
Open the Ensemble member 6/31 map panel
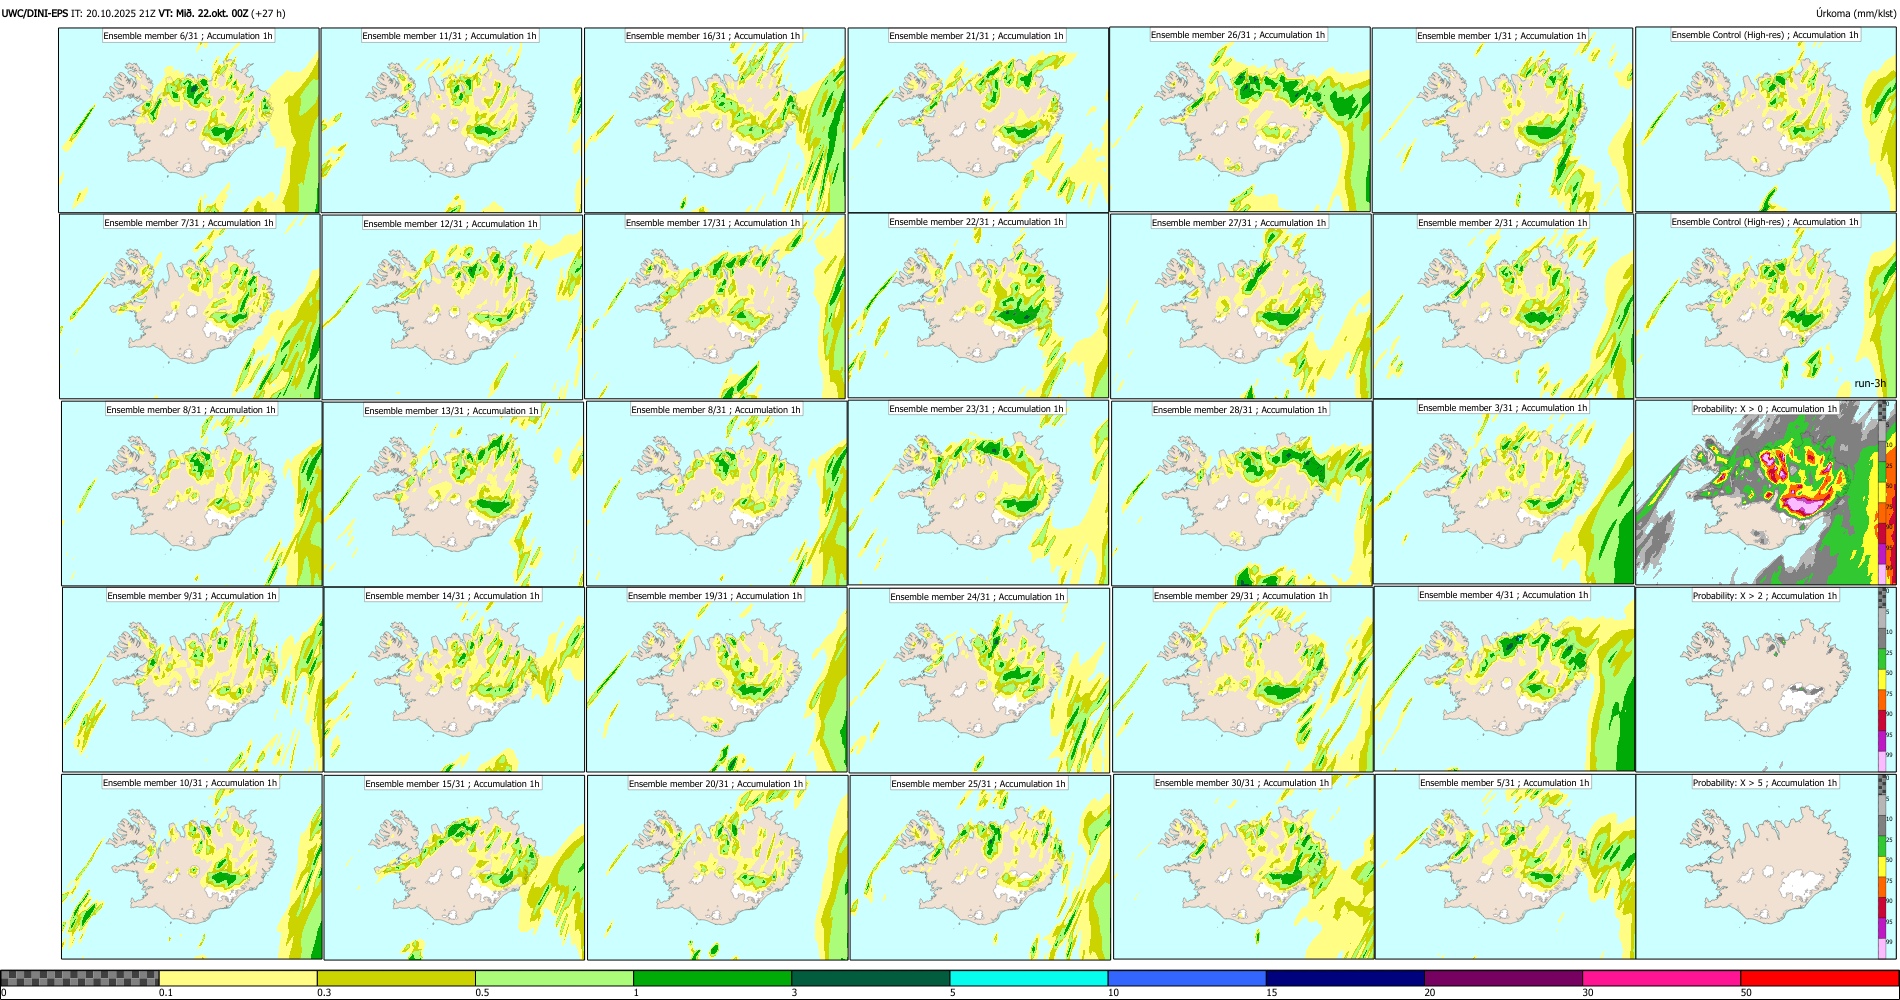point(189,120)
